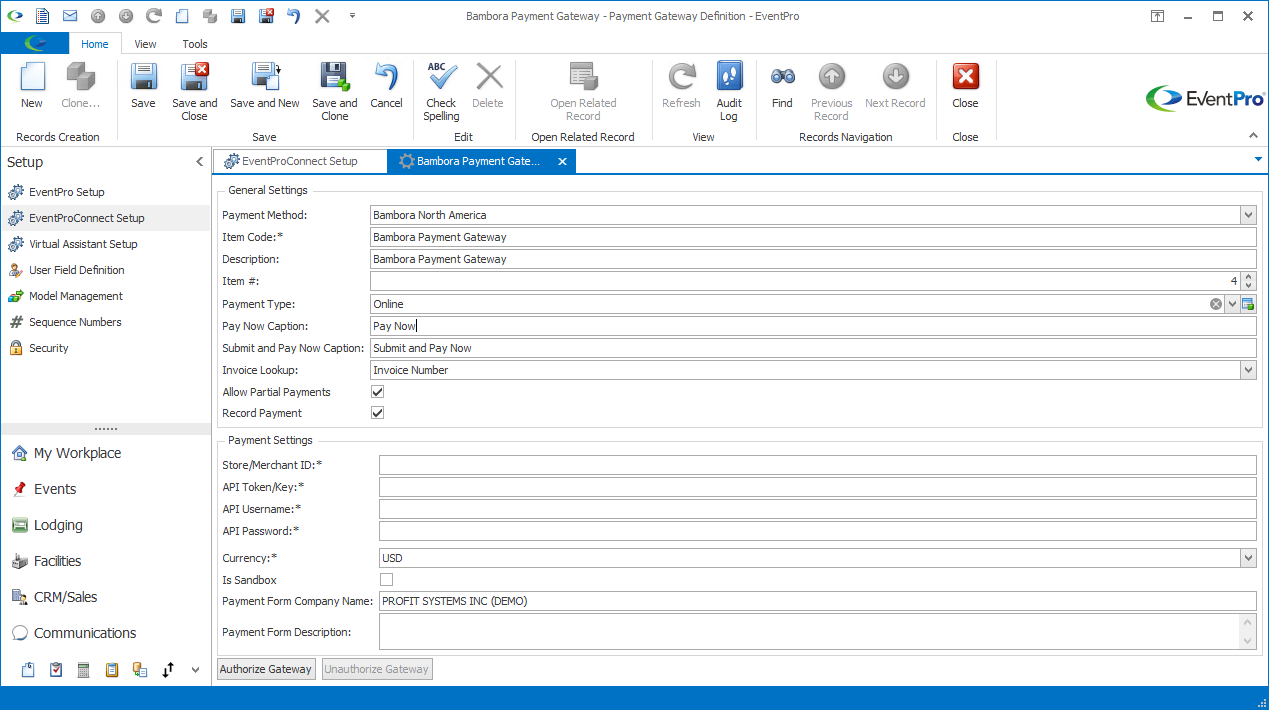
Task: Run Check Spelling from the ribbon
Action: (441, 91)
